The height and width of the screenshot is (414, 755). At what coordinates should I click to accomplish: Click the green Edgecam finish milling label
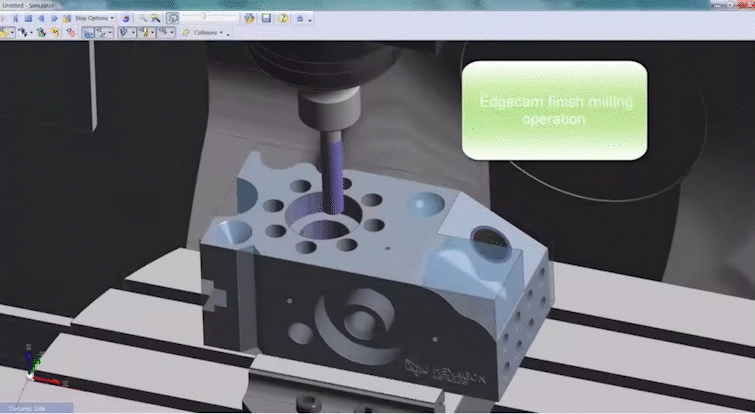554,110
